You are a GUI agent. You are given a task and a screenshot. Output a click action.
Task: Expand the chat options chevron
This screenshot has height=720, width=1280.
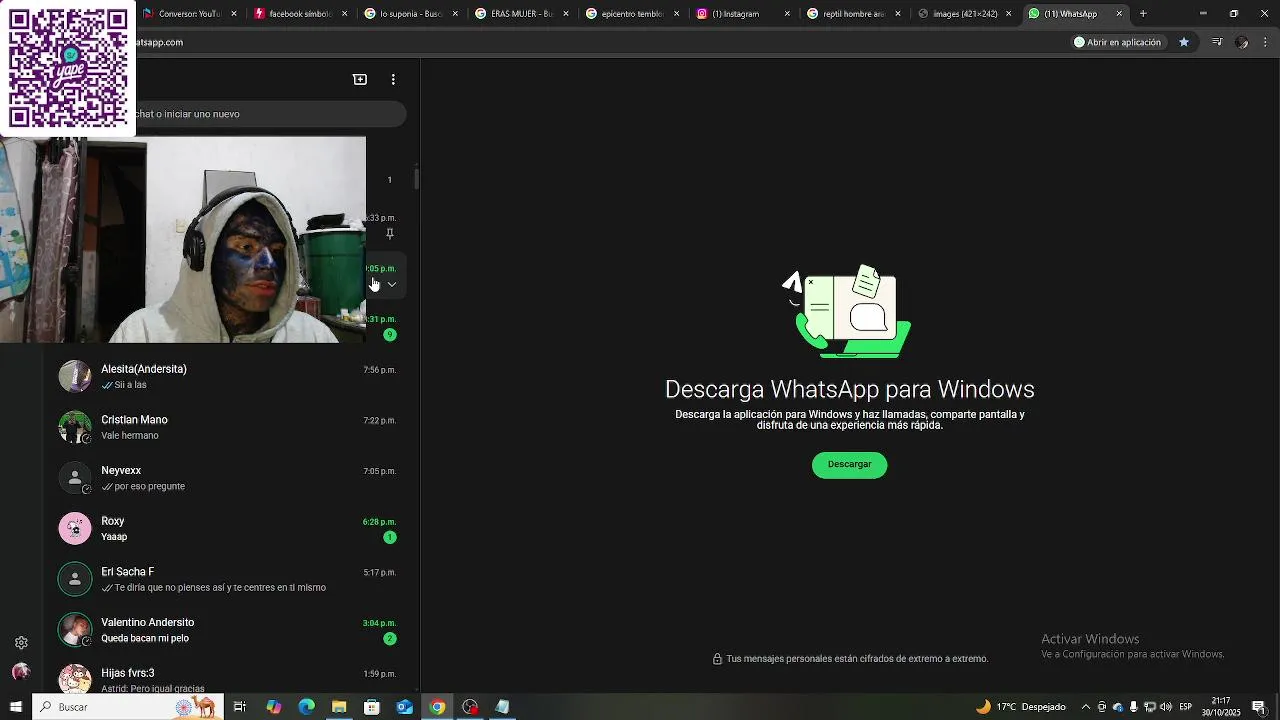coord(391,285)
